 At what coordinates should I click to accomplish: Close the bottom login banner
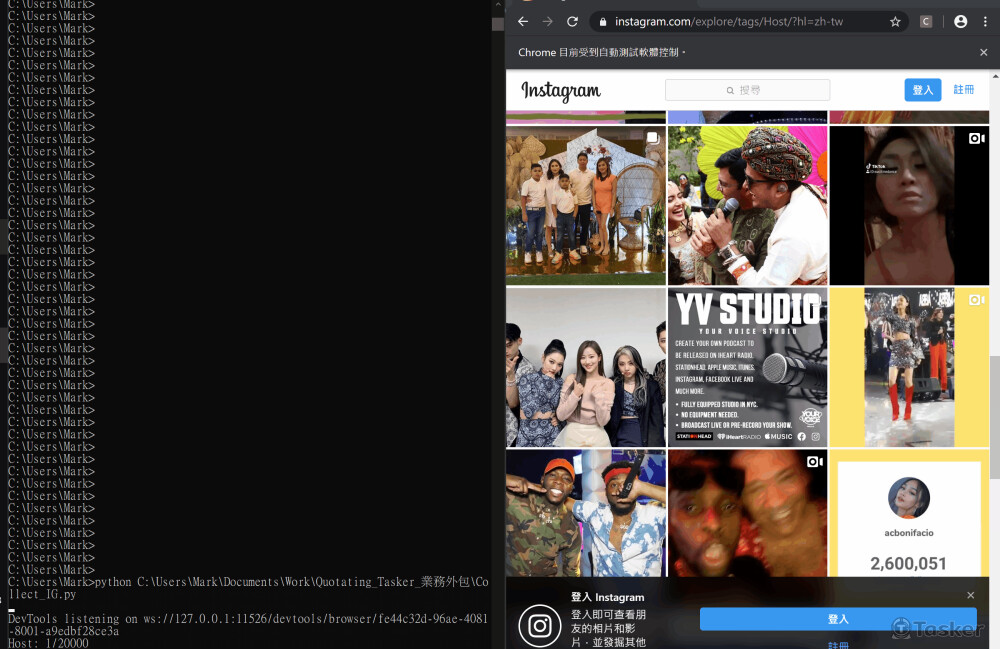click(x=970, y=595)
